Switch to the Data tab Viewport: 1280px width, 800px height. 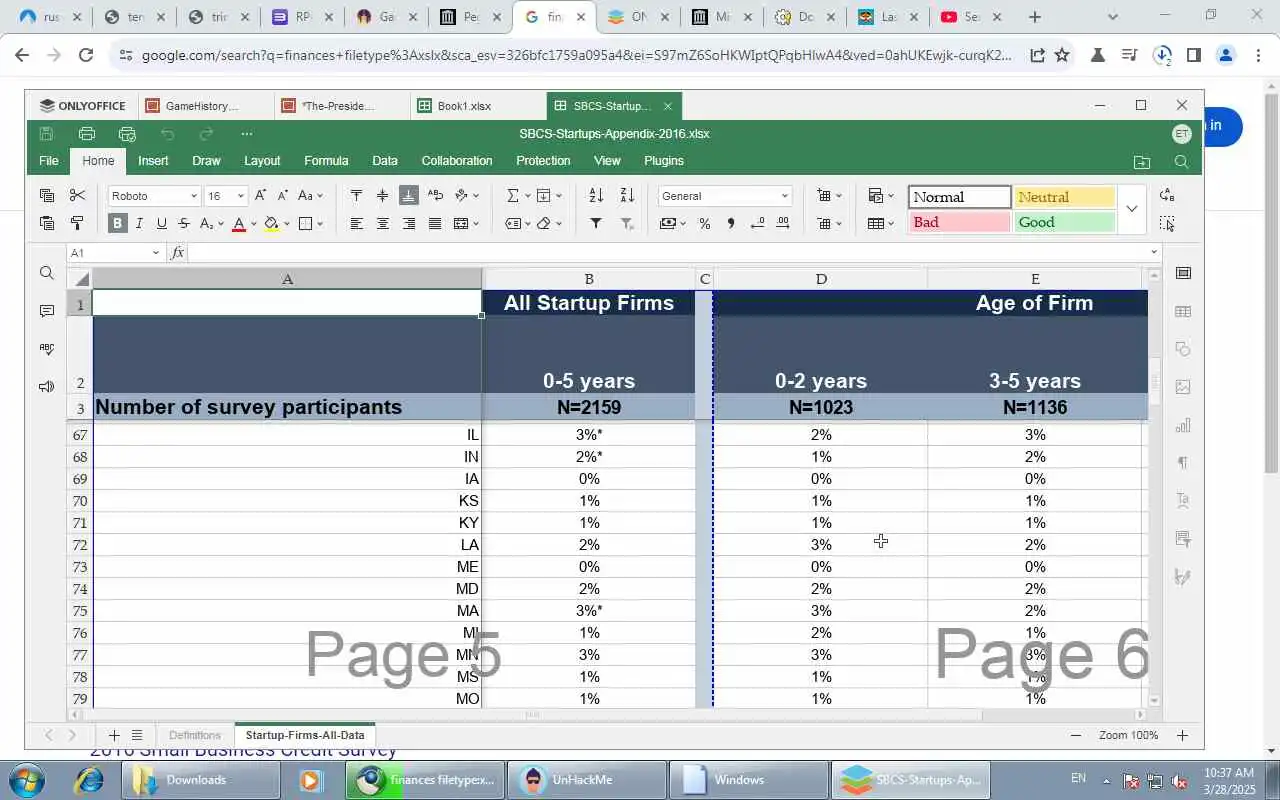(385, 161)
